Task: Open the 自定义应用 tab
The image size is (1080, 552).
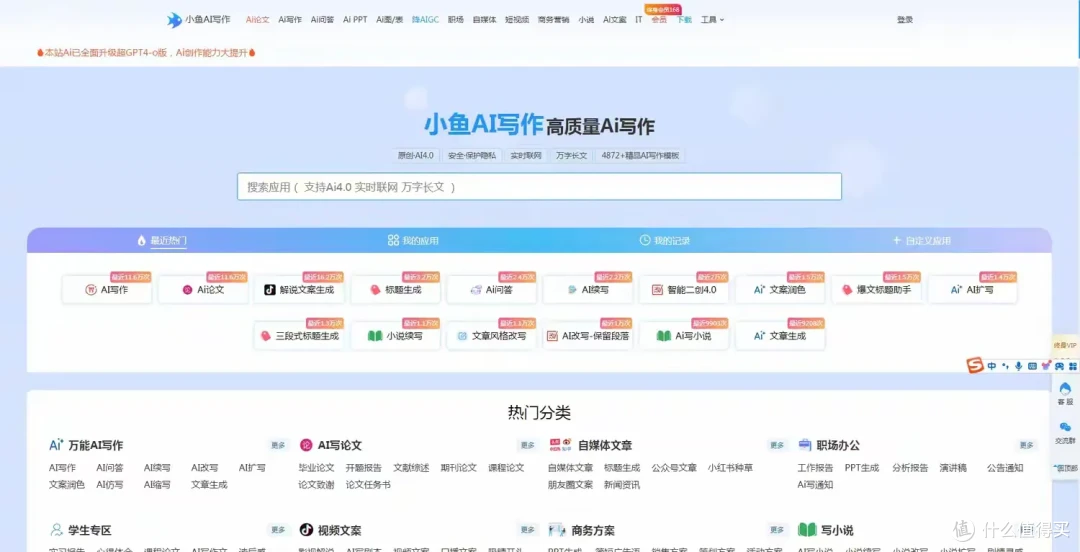Action: [x=922, y=241]
